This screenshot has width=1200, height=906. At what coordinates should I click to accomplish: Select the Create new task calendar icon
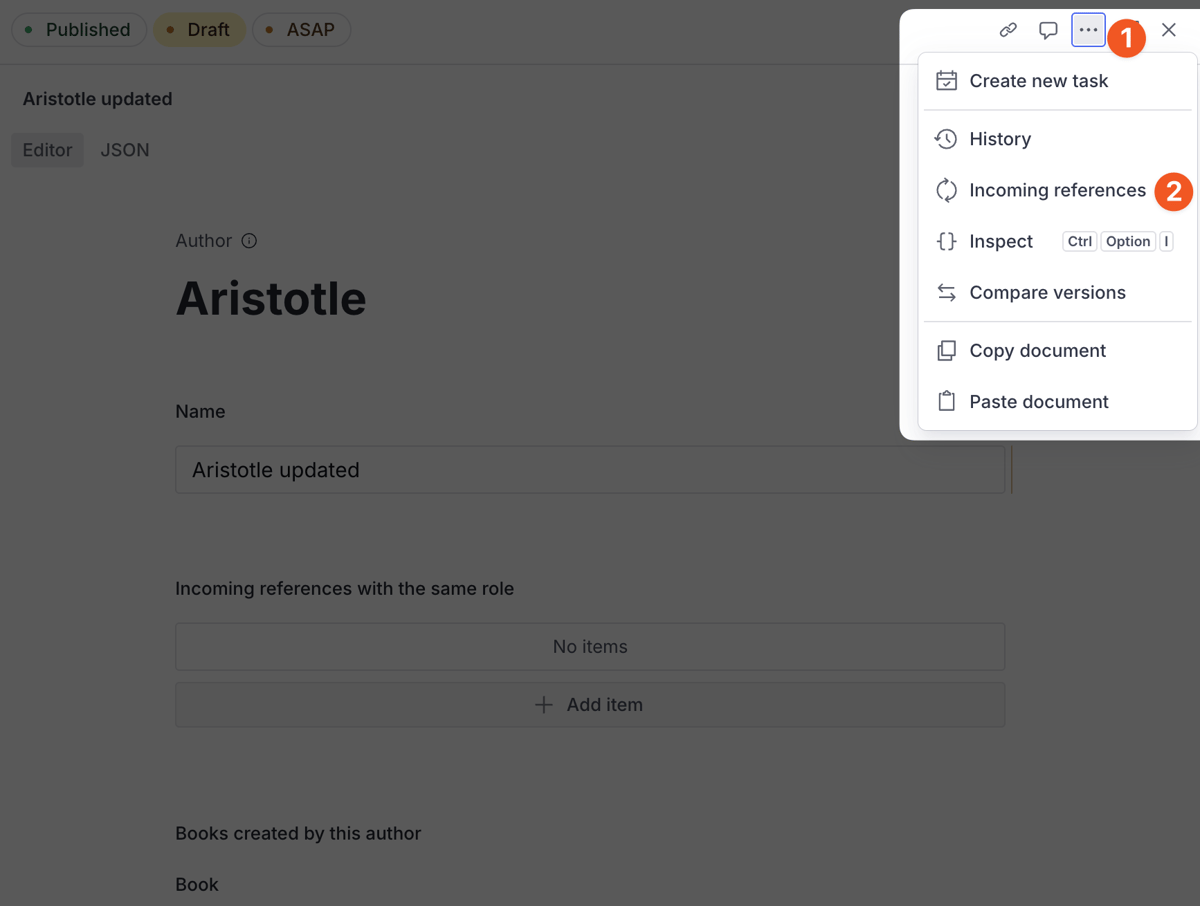click(x=946, y=80)
